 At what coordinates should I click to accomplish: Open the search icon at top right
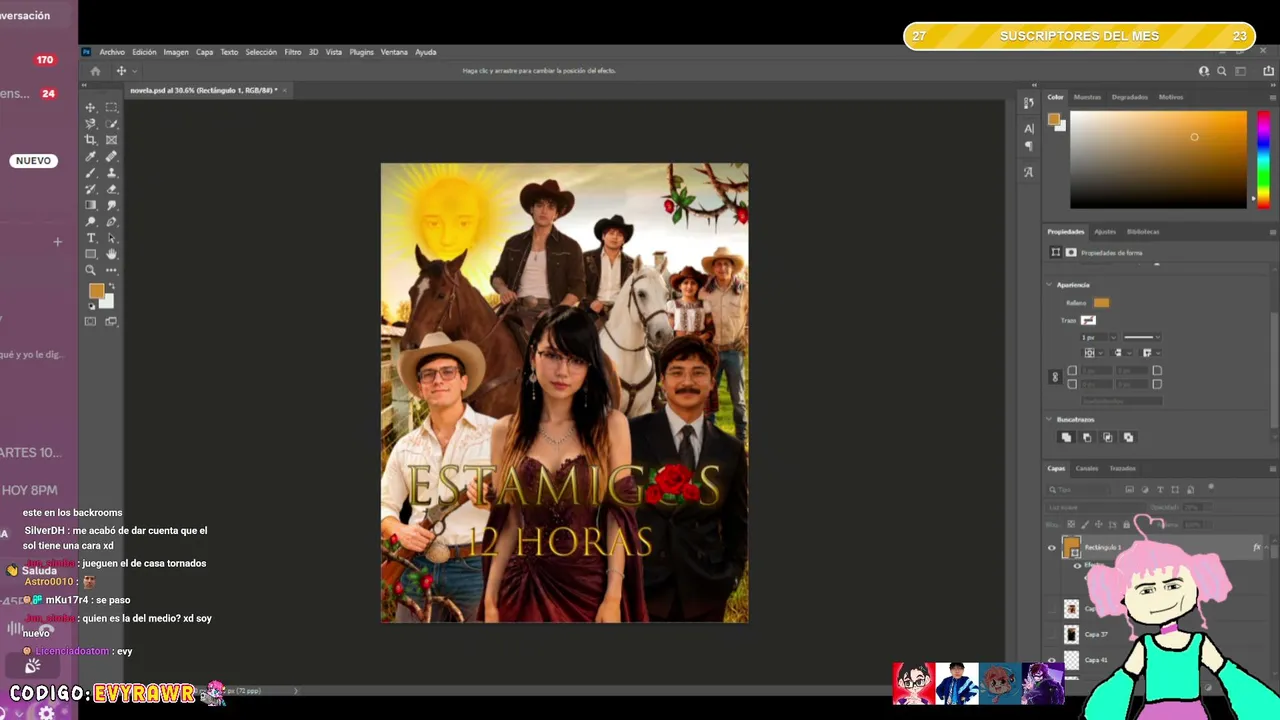click(1221, 71)
